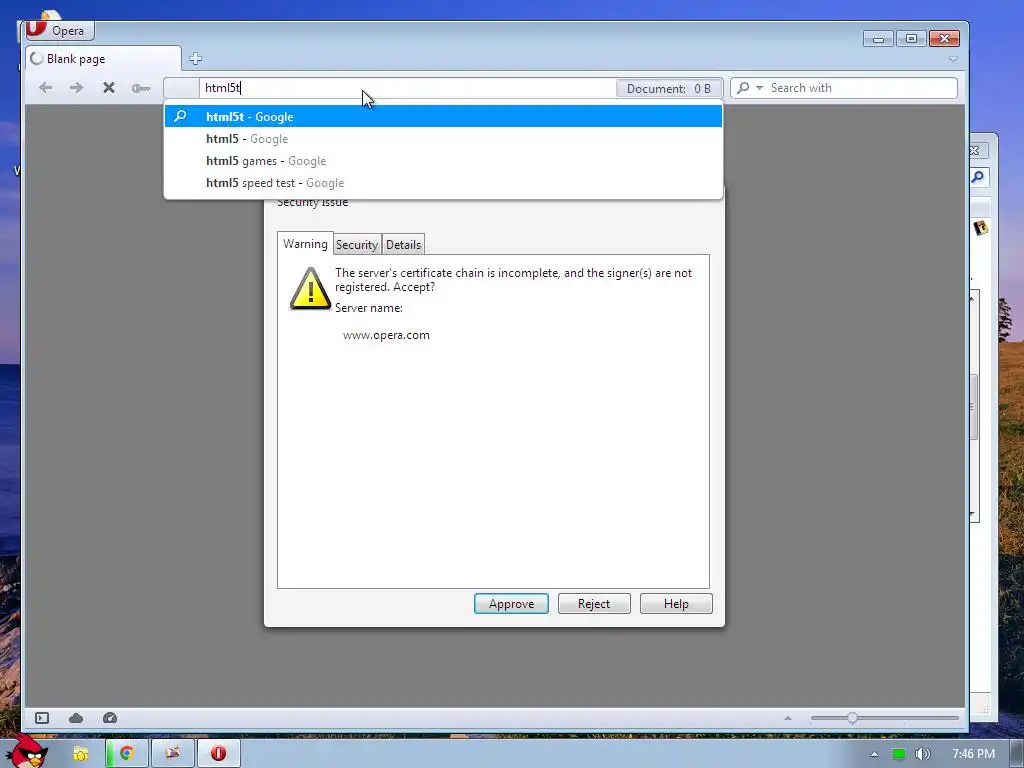Screen dimensions: 1024x768
Task: Open the Opera menu button
Action: 58,30
